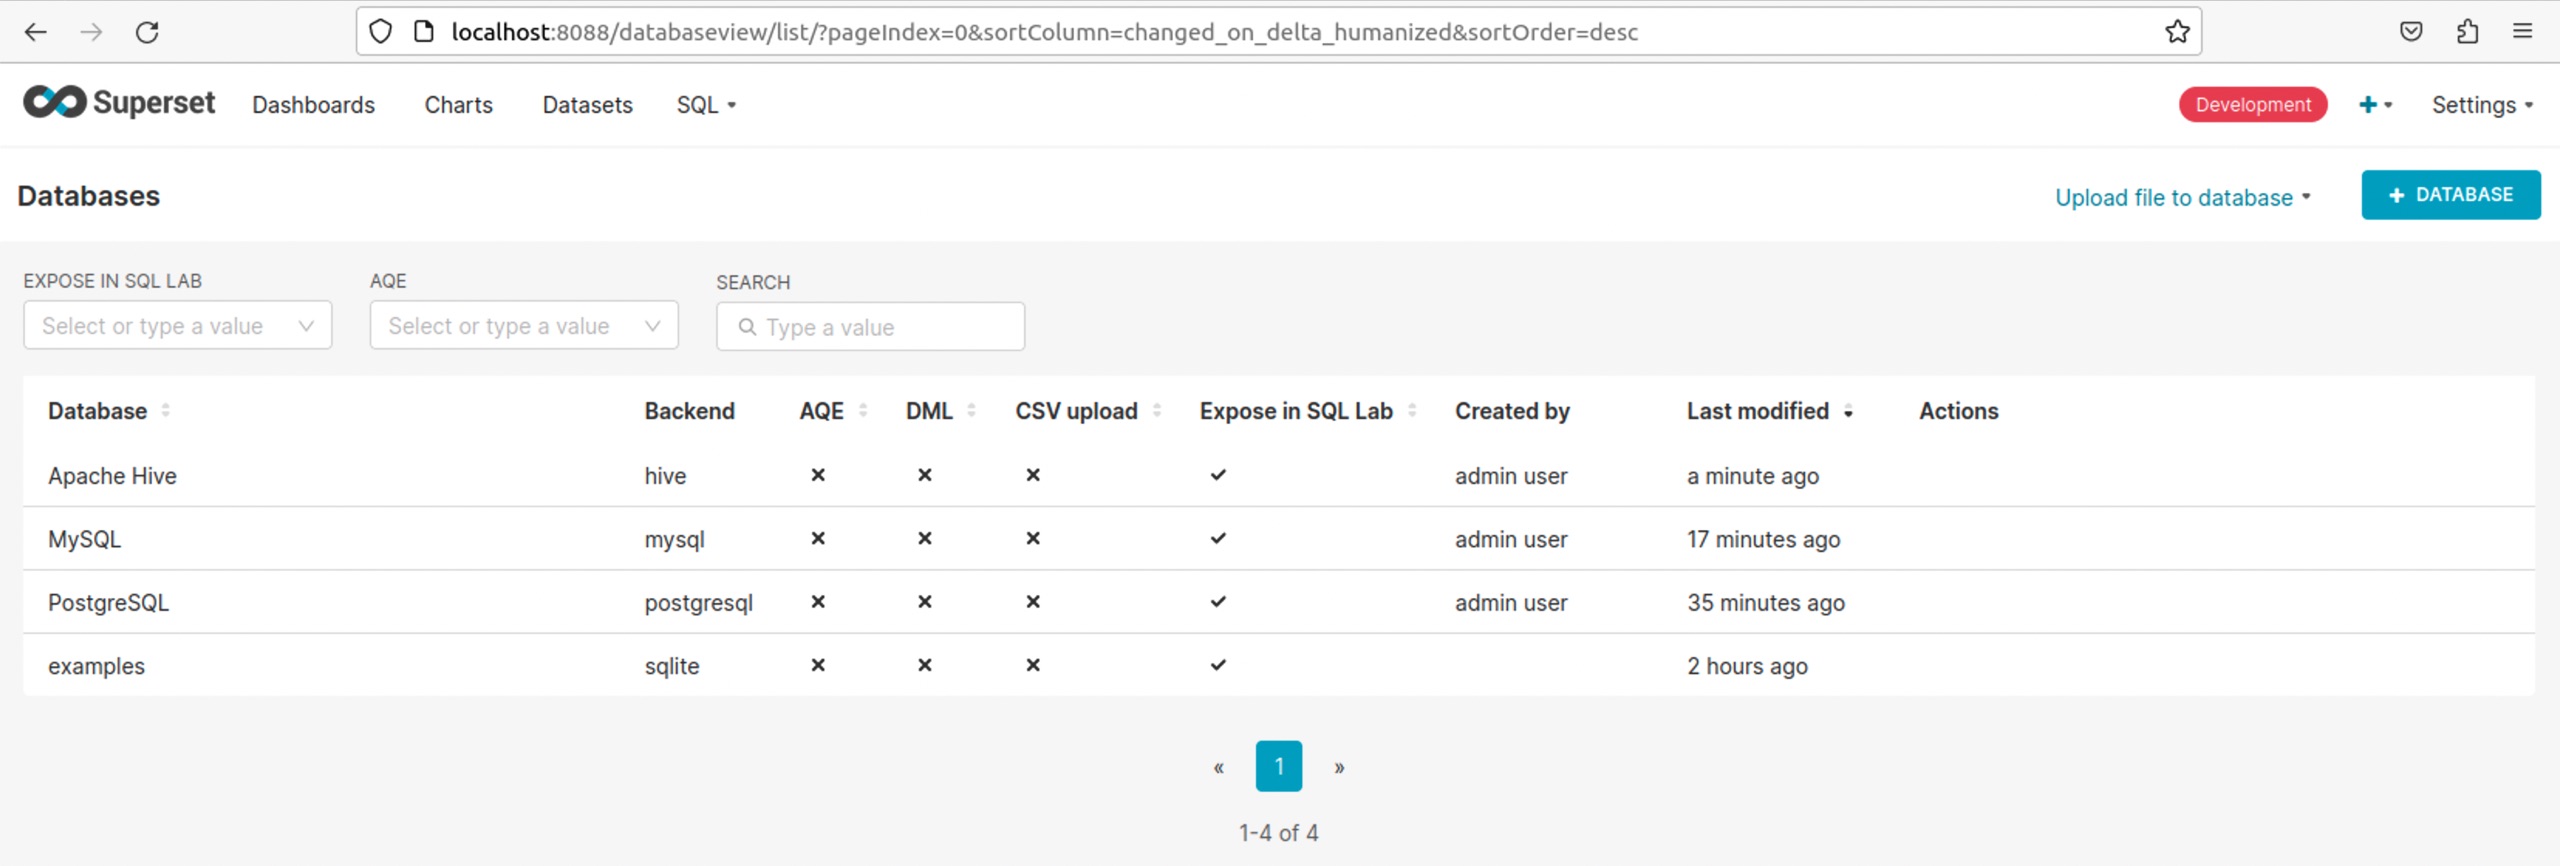Screen dimensions: 2560x866
Task: Open Upload file to database dropdown
Action: pyautogui.click(x=2182, y=197)
